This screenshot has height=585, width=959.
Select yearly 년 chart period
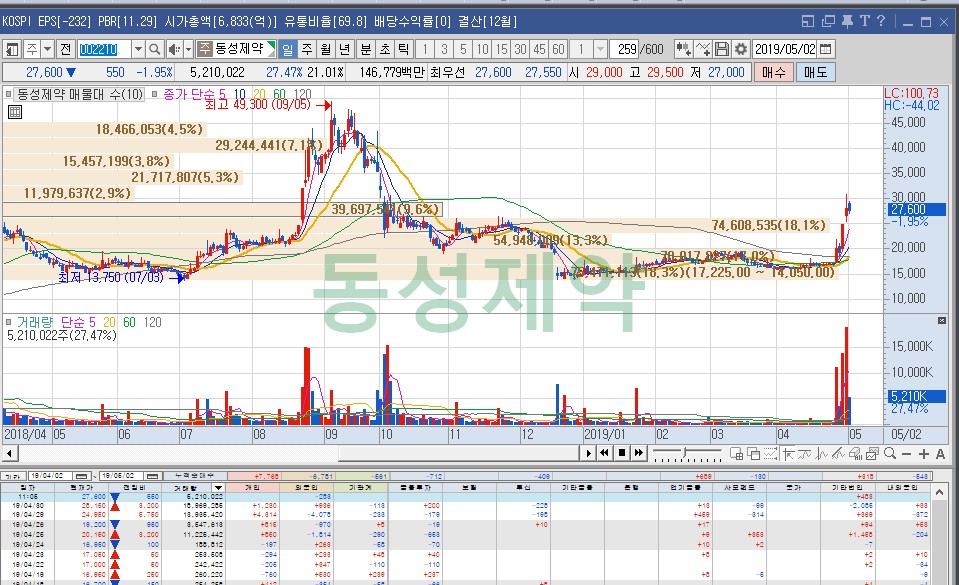click(x=345, y=49)
